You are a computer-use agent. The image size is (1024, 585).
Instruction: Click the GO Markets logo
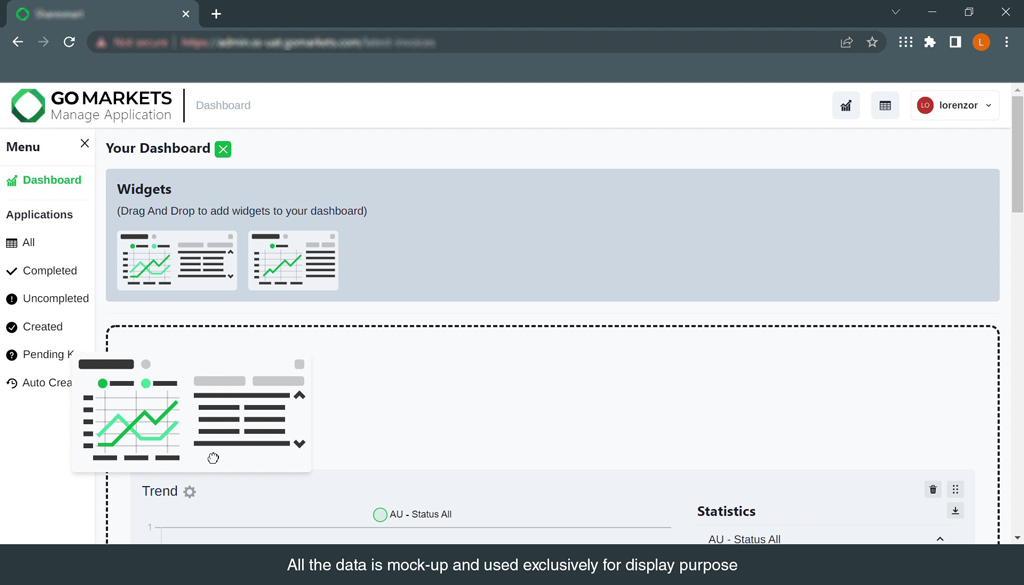[x=91, y=105]
